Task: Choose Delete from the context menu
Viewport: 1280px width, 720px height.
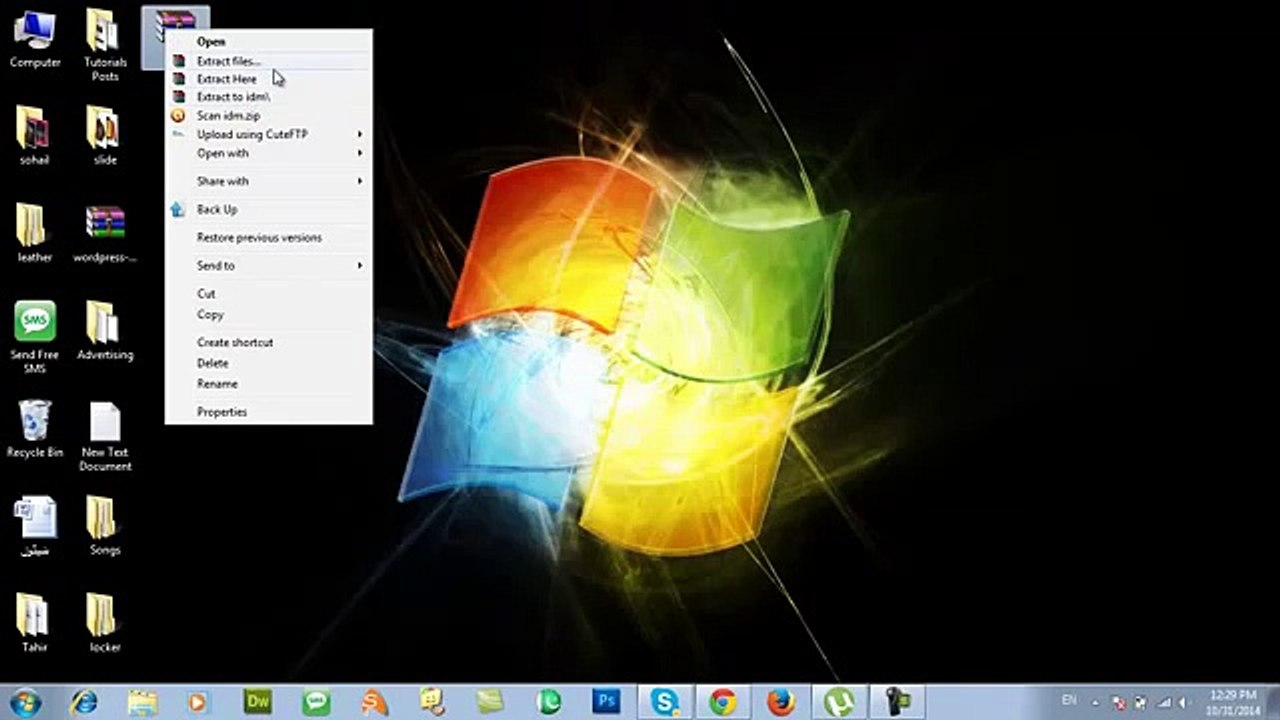Action: click(x=269, y=363)
